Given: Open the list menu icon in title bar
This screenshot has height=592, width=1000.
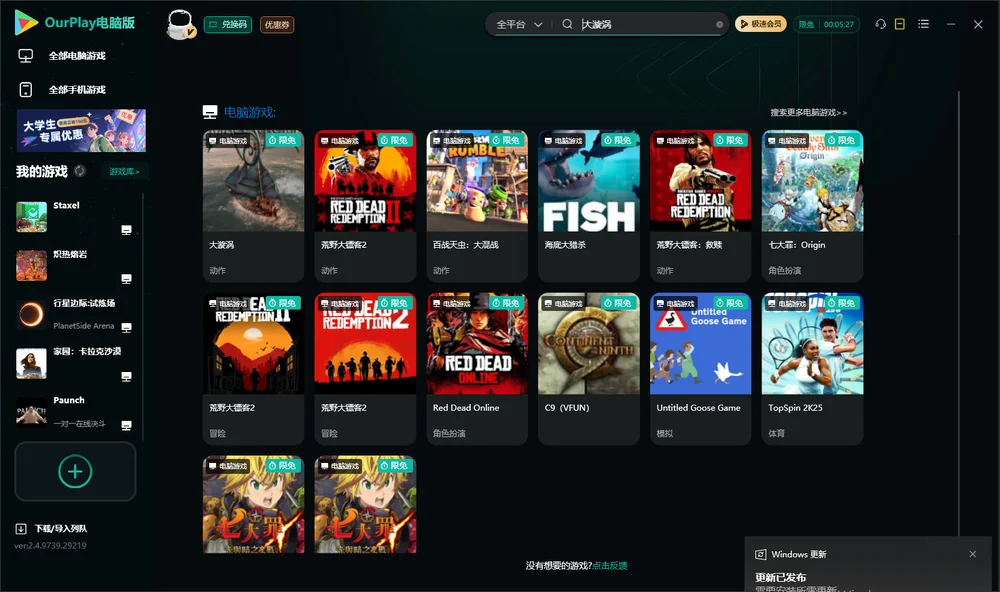Looking at the screenshot, I should (x=923, y=24).
